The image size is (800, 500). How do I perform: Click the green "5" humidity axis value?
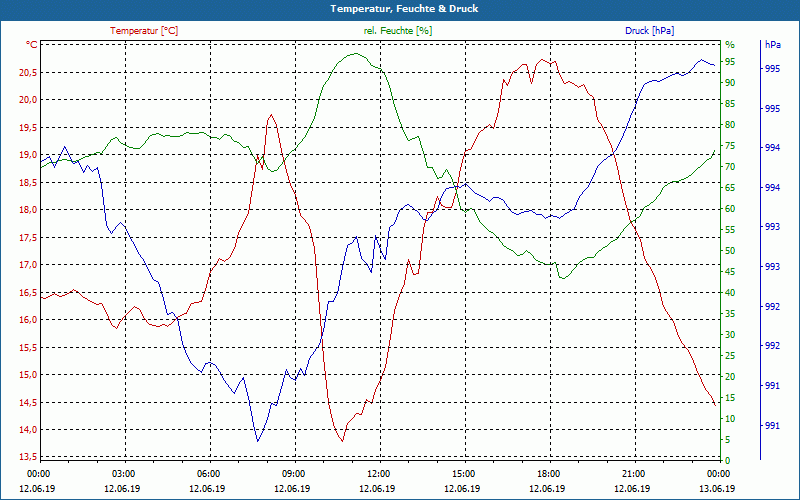pos(728,440)
